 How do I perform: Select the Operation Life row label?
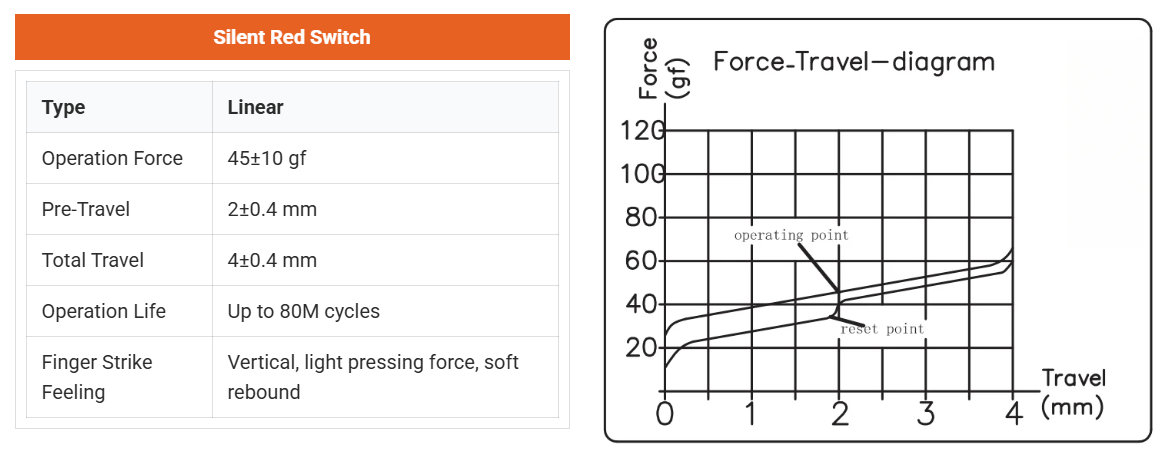pos(104,312)
